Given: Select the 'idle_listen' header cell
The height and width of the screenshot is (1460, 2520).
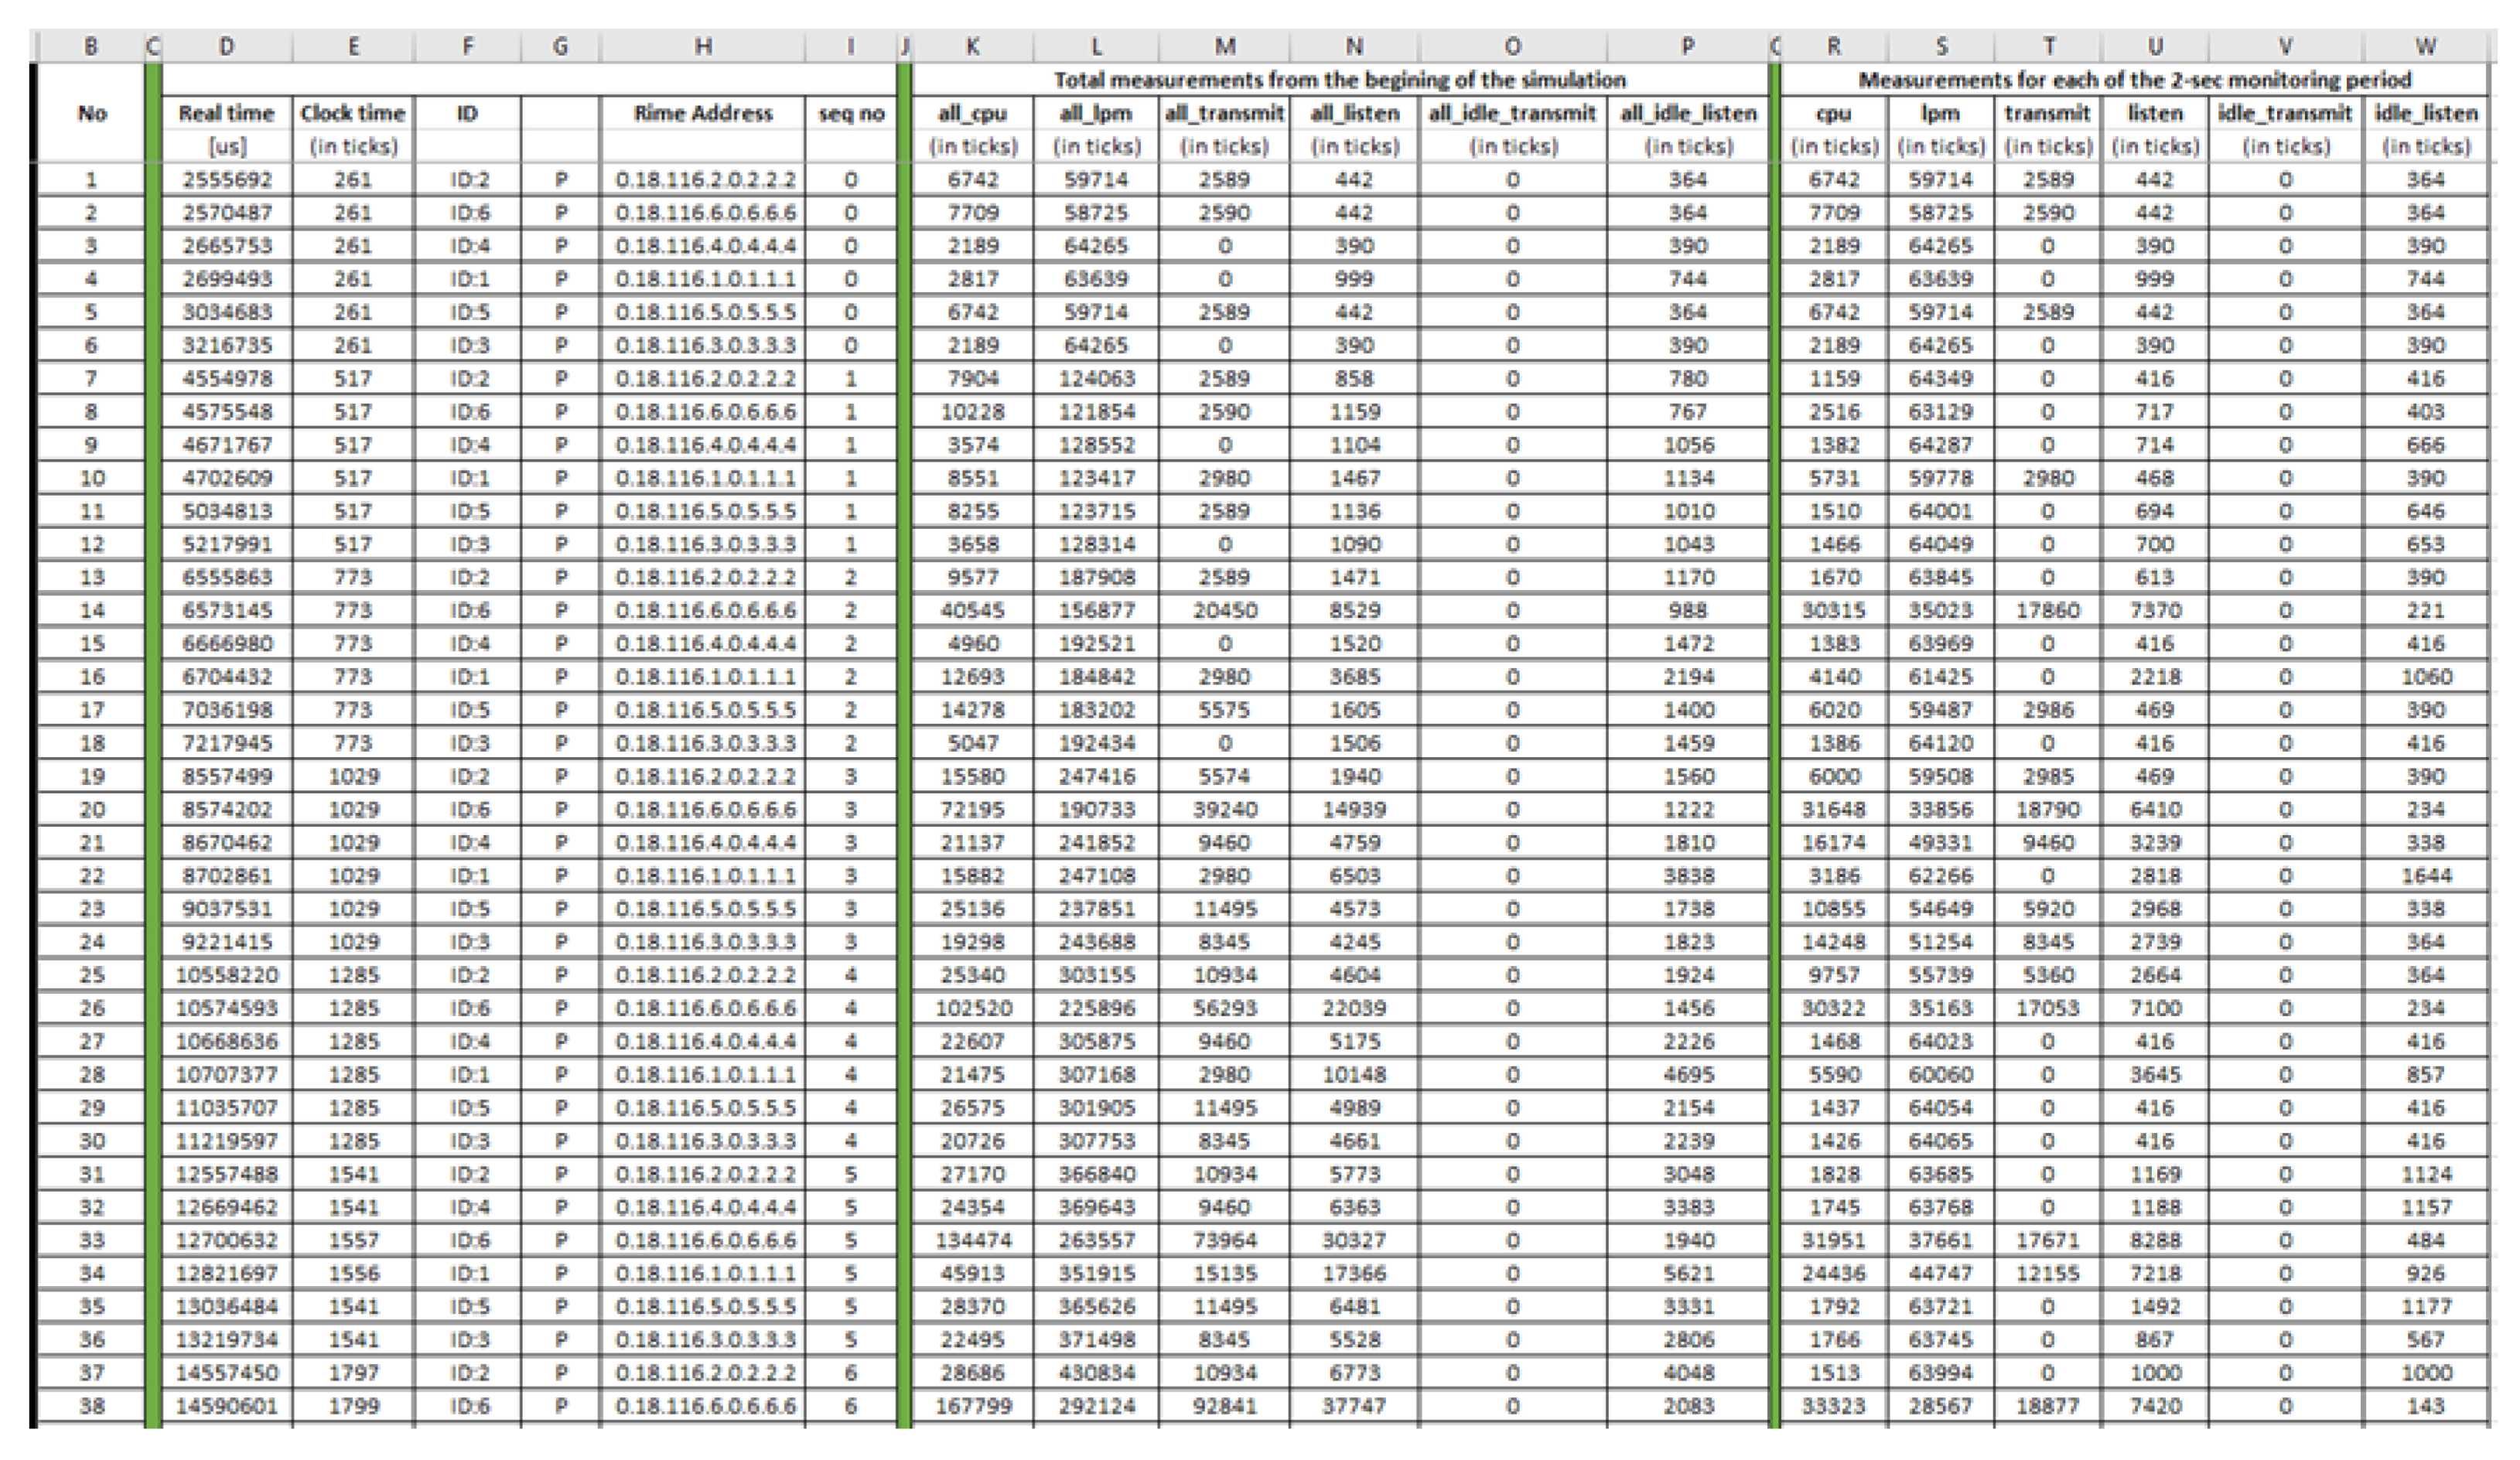Looking at the screenshot, I should coord(2425,113).
